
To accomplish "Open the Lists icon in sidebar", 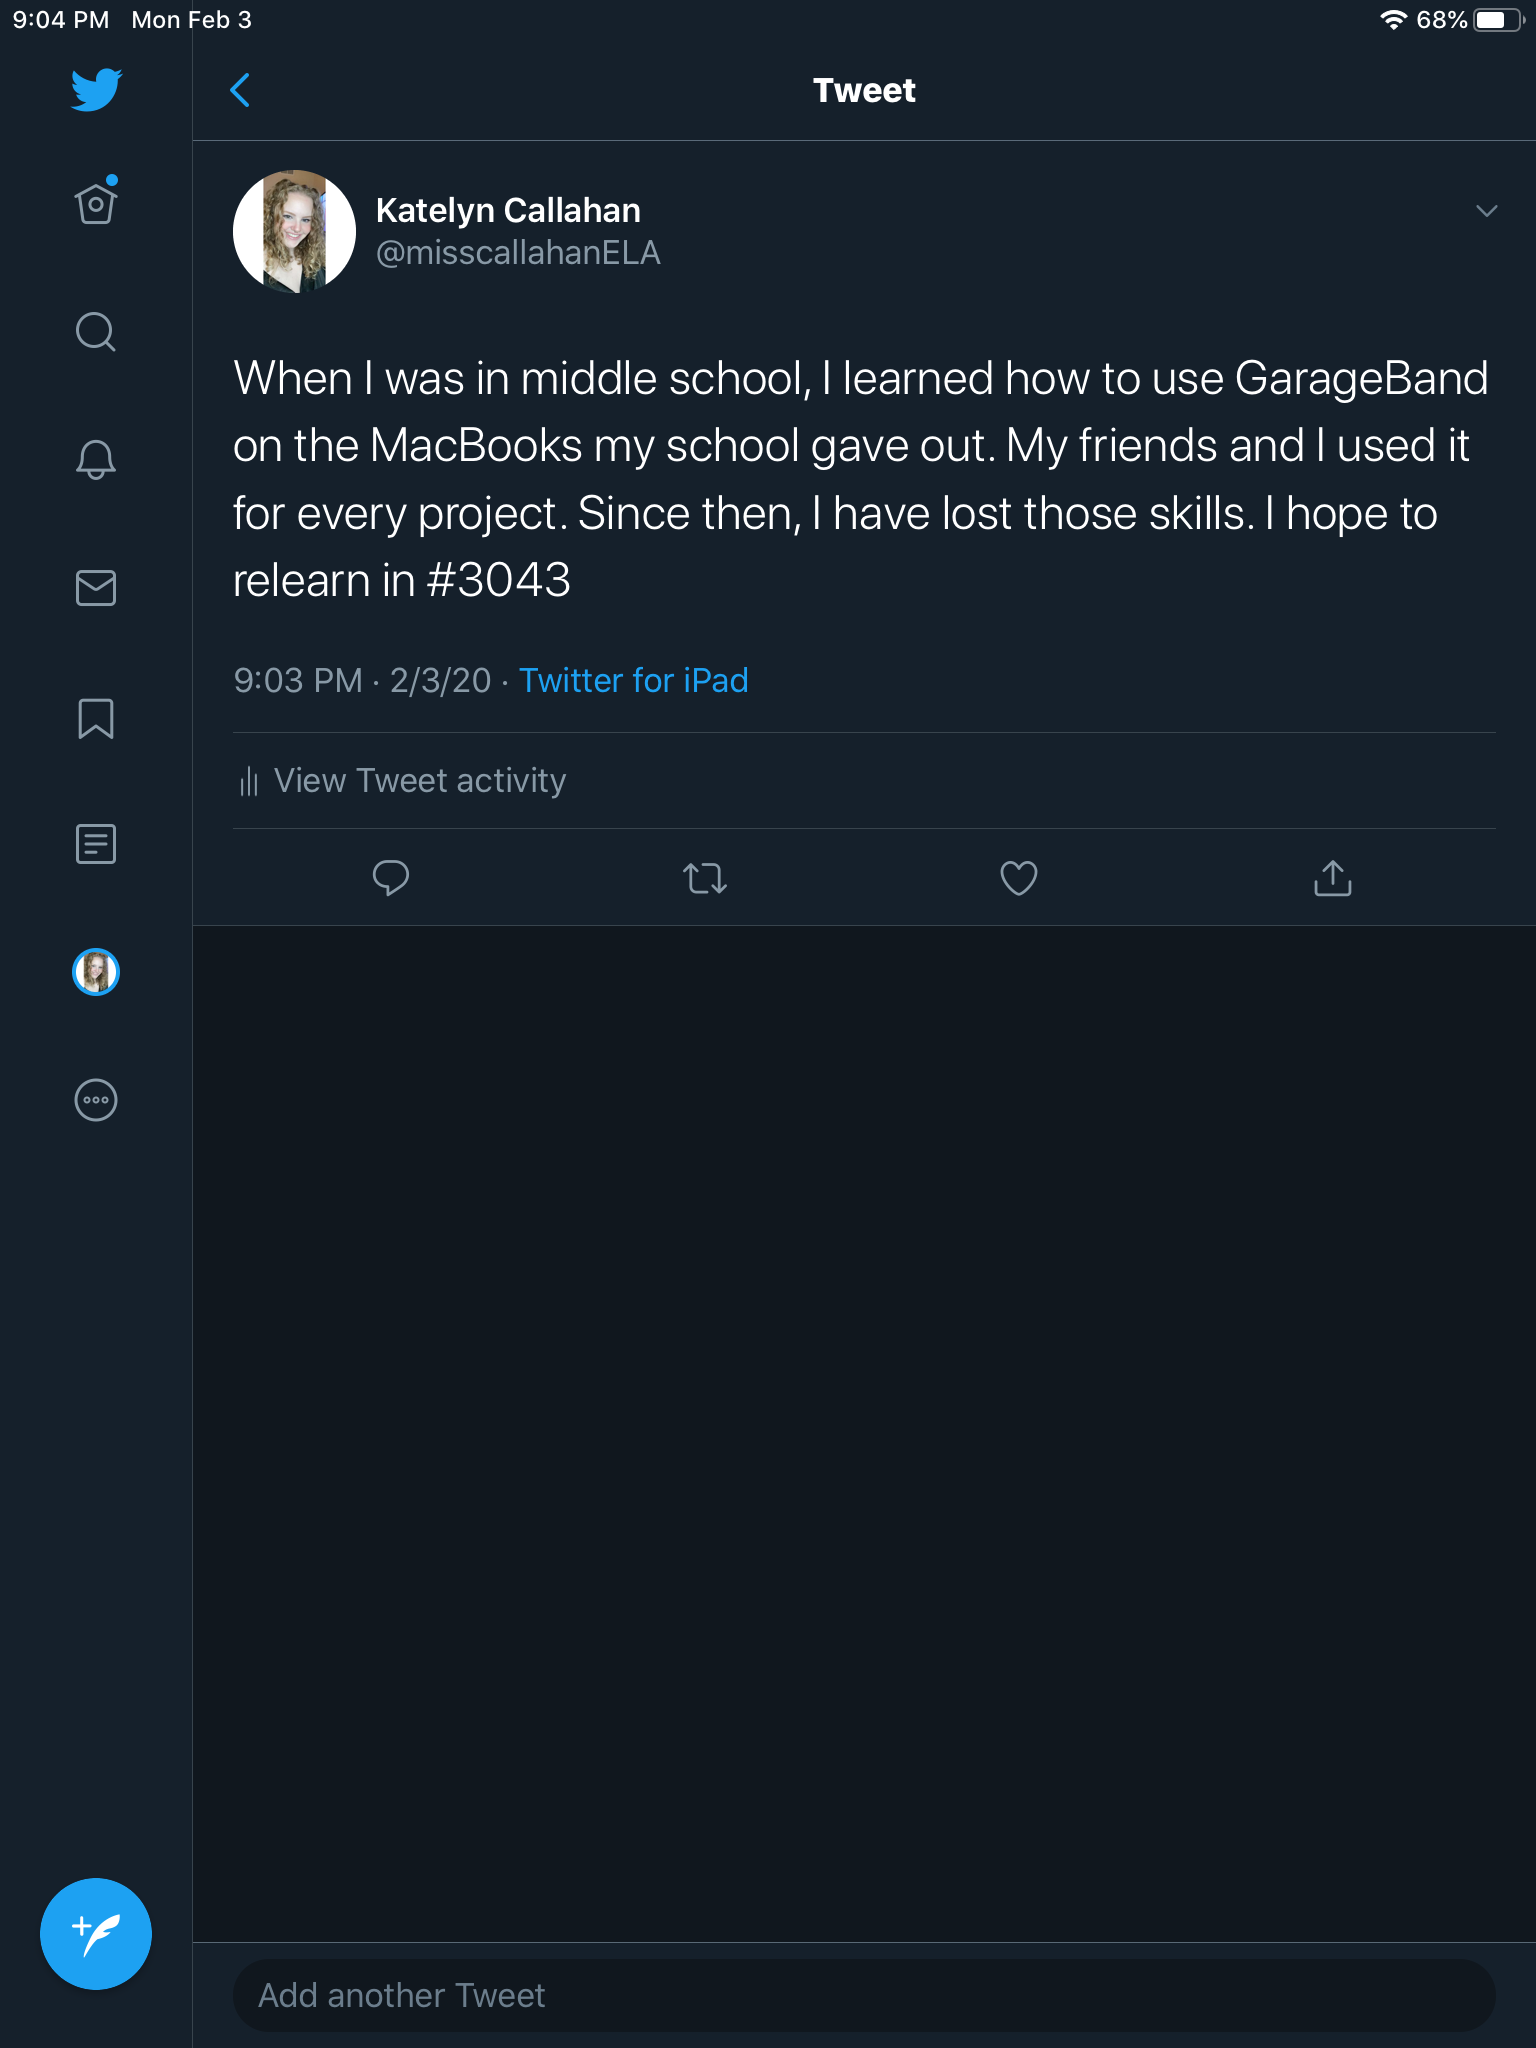I will 96,844.
